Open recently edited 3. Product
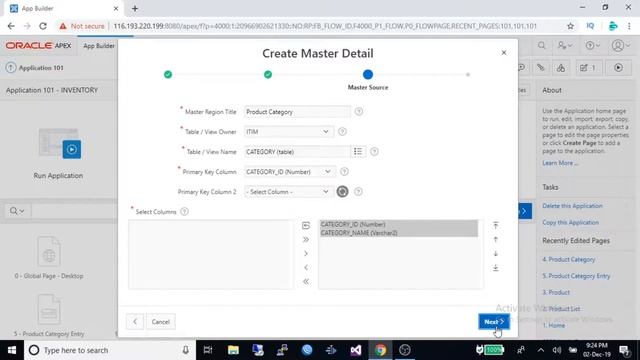Image resolution: width=640 pixels, height=360 pixels. click(556, 292)
